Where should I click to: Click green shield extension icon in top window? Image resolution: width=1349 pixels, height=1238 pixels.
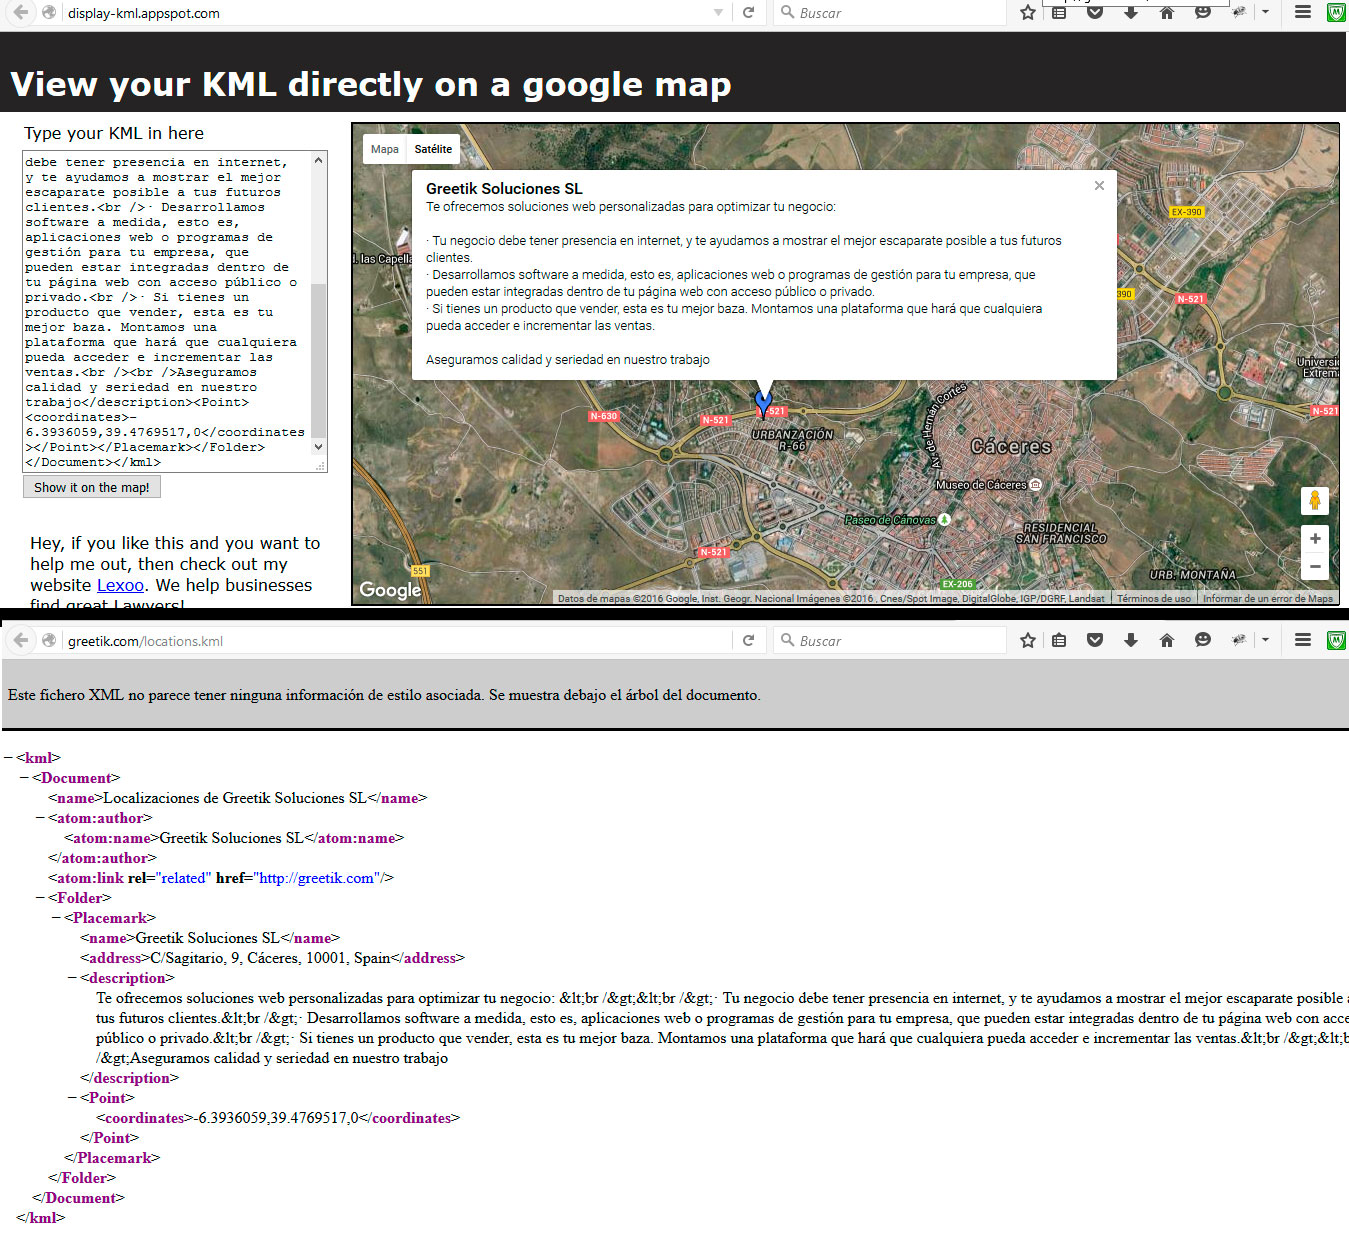(1336, 12)
